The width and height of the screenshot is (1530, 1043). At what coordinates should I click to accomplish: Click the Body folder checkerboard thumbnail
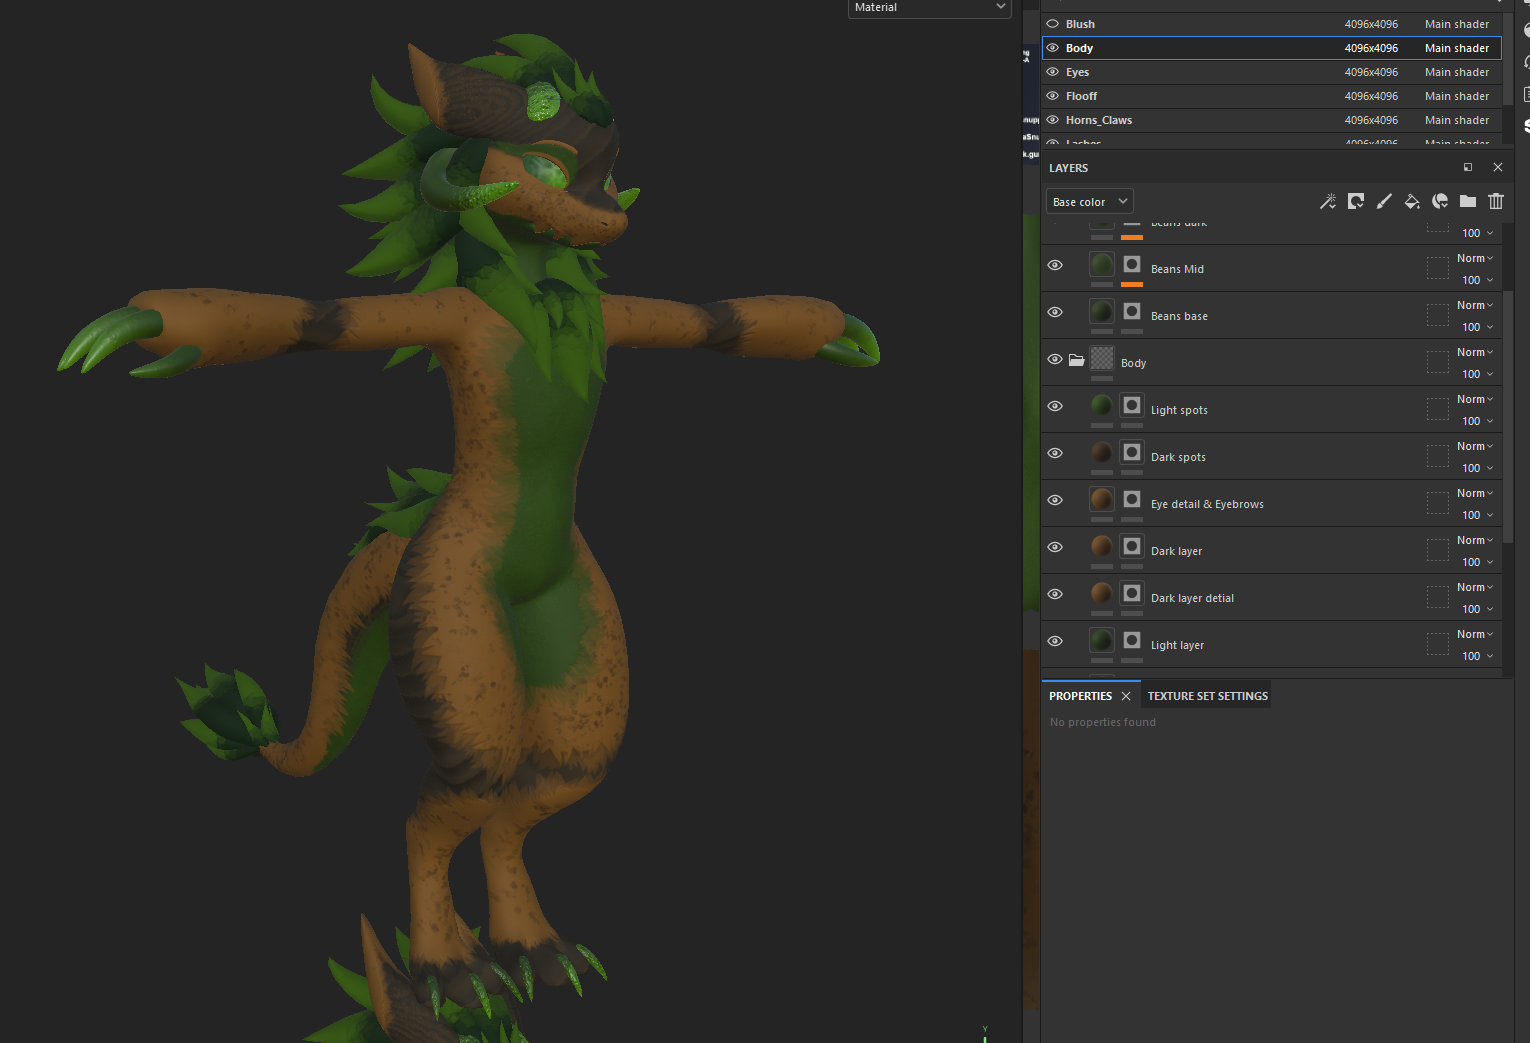(x=1102, y=358)
